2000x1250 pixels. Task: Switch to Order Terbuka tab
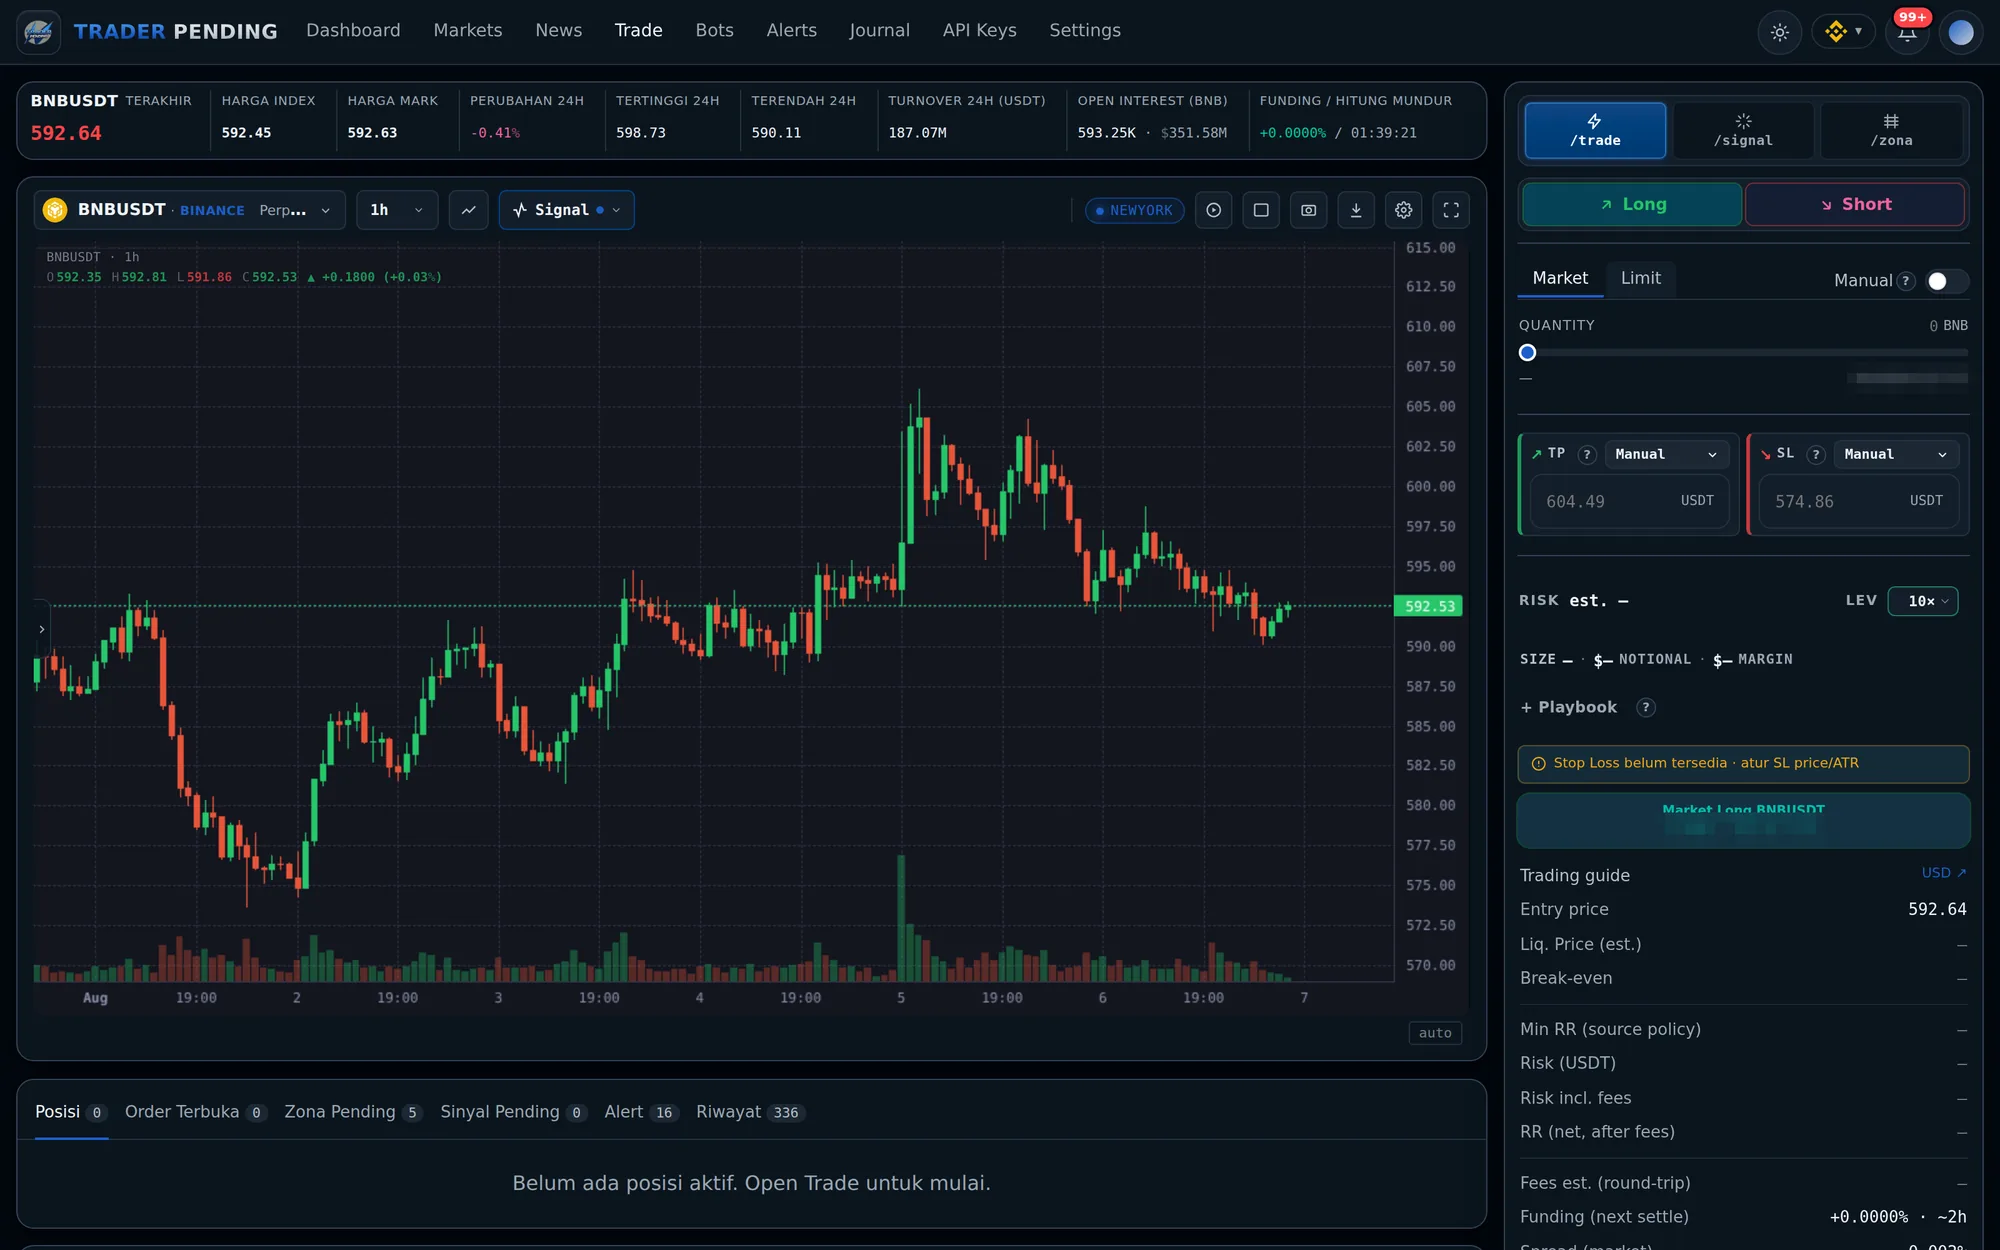(x=195, y=1112)
